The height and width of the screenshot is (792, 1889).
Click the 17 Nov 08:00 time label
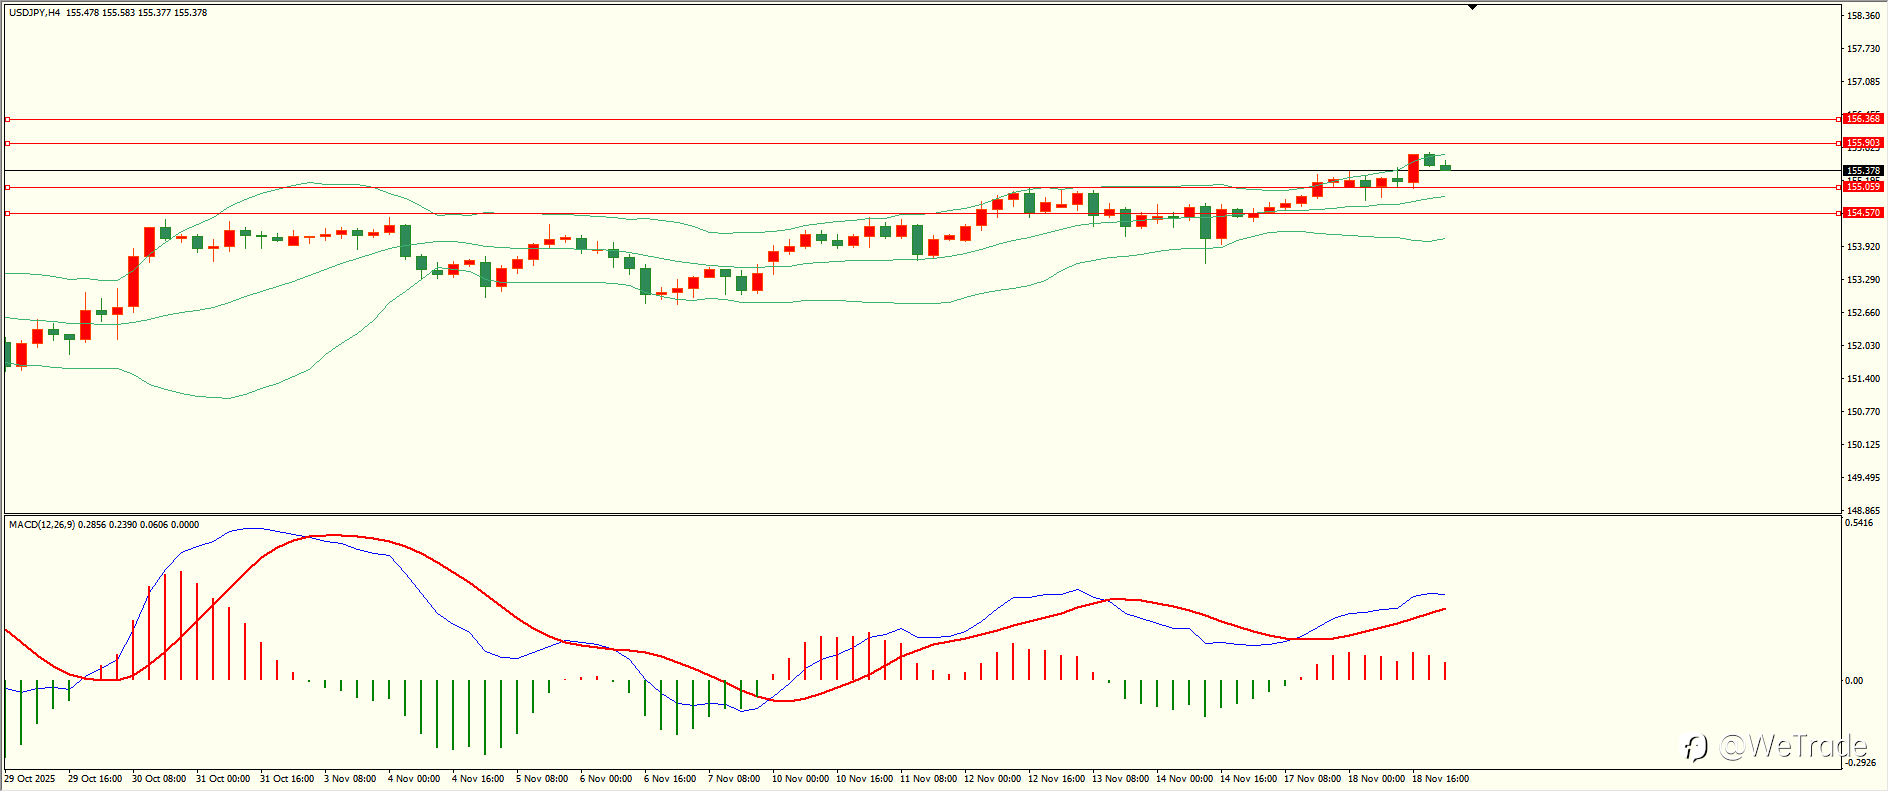(x=1312, y=779)
